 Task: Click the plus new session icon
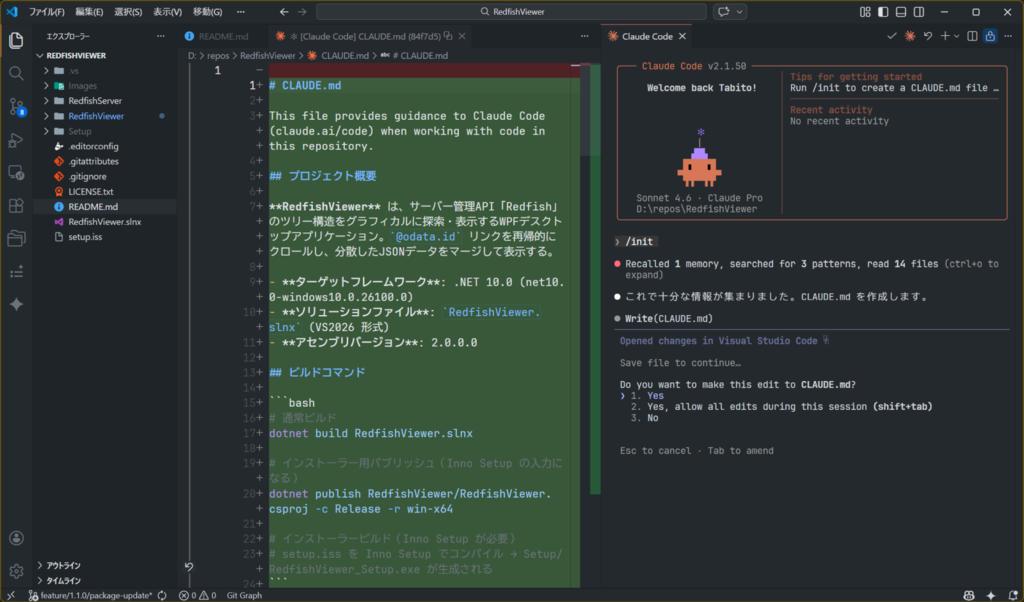click(945, 36)
